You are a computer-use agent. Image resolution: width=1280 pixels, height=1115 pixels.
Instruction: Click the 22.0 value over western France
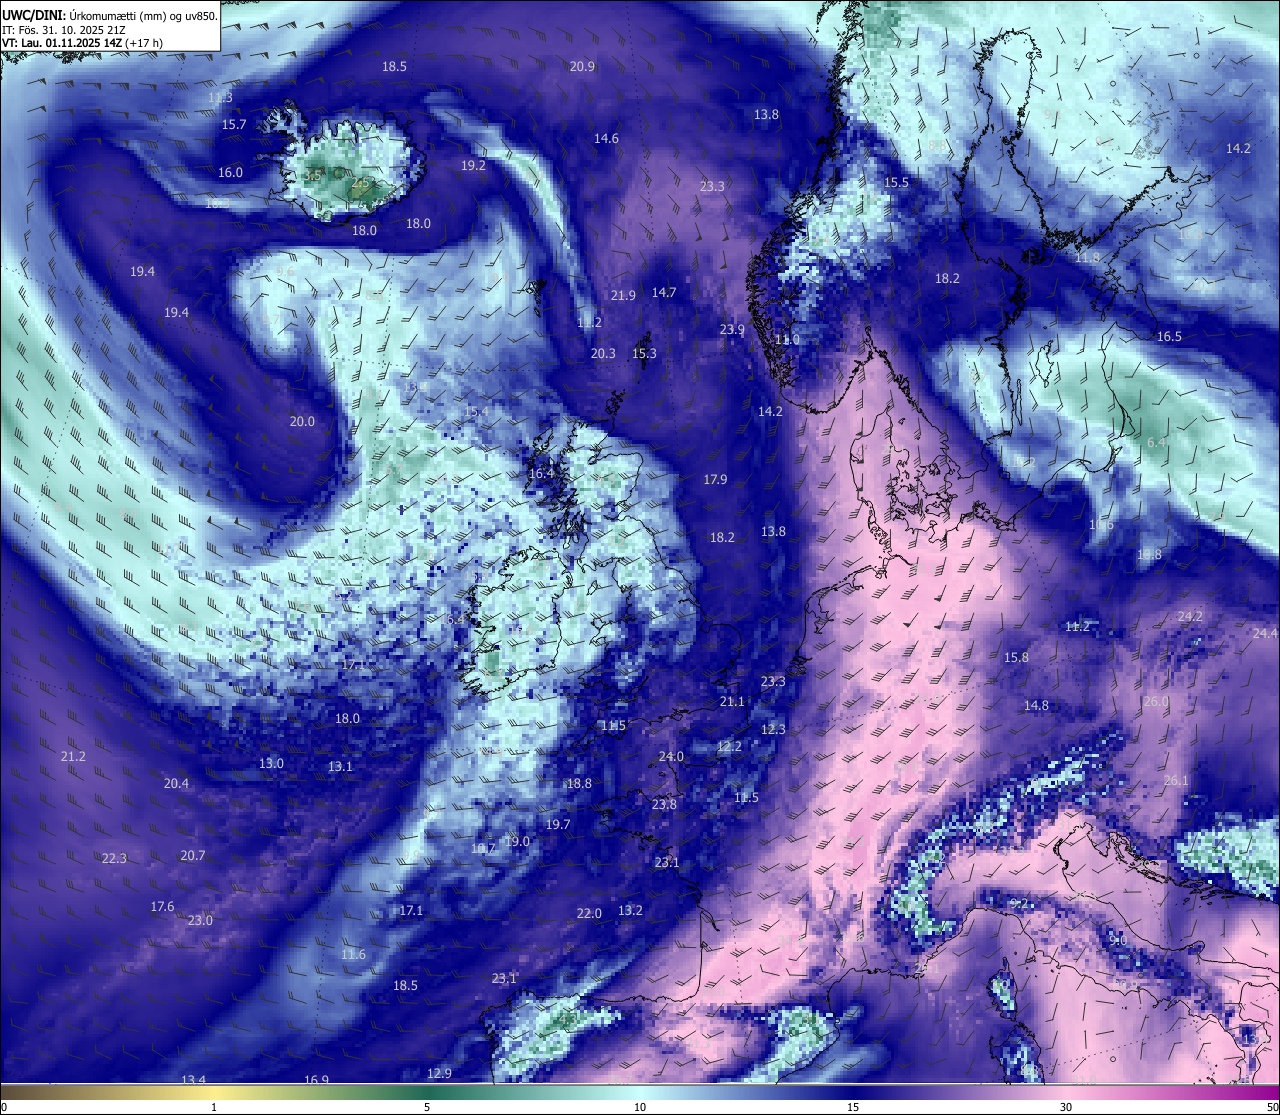pyautogui.click(x=589, y=914)
